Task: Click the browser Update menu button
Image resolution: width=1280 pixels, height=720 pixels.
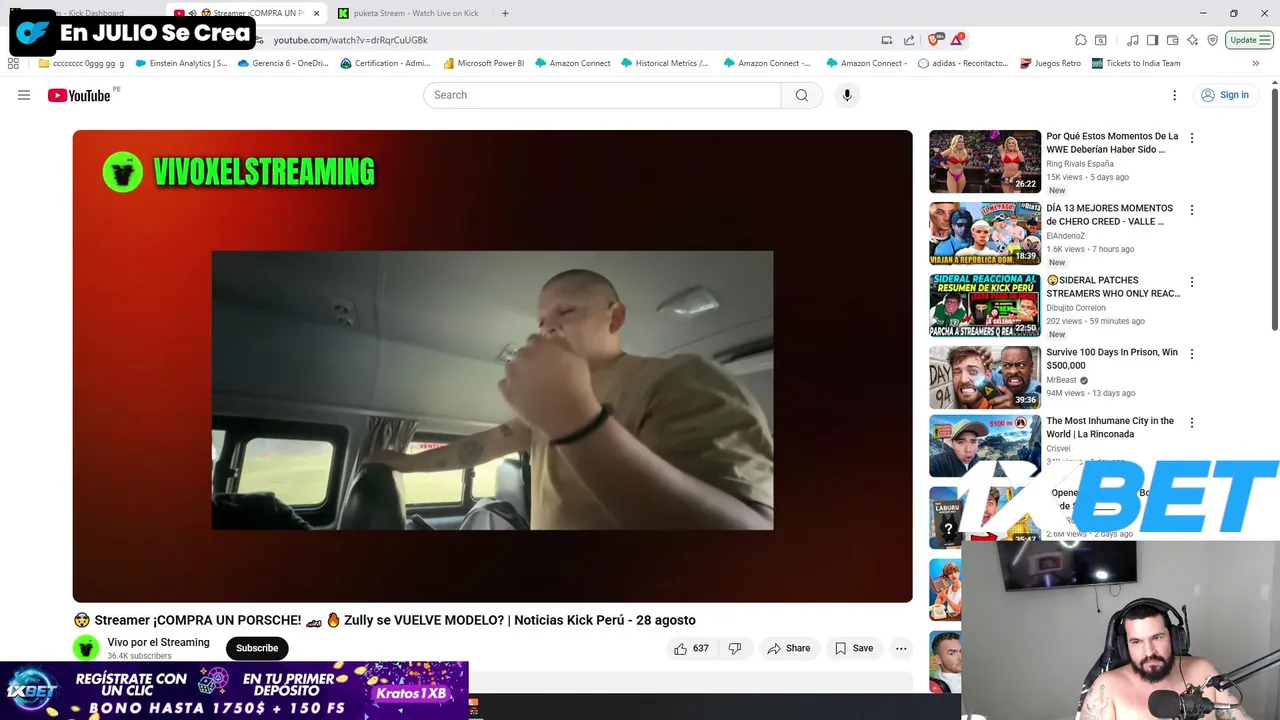Action: (1250, 40)
